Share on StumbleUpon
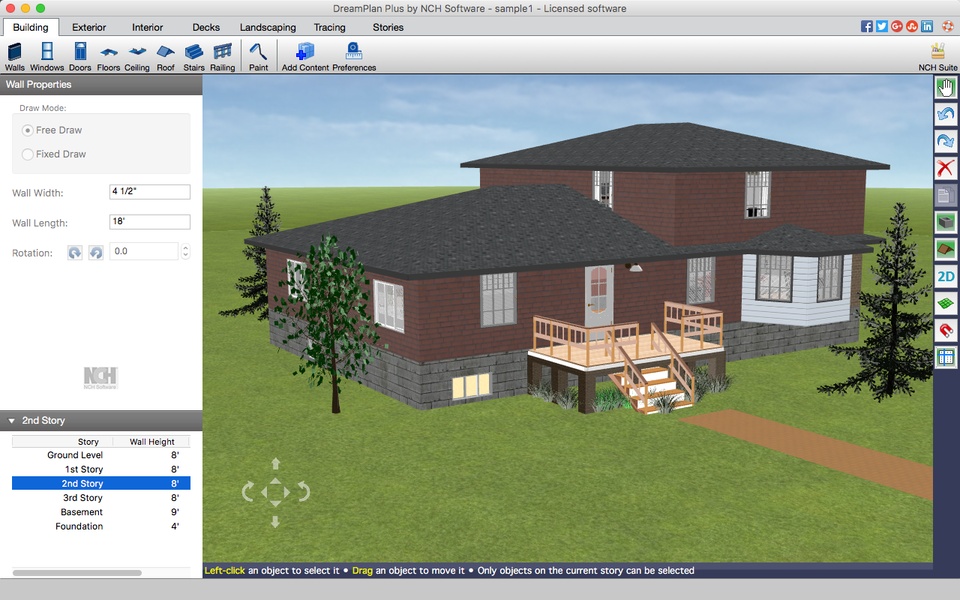 [x=912, y=26]
